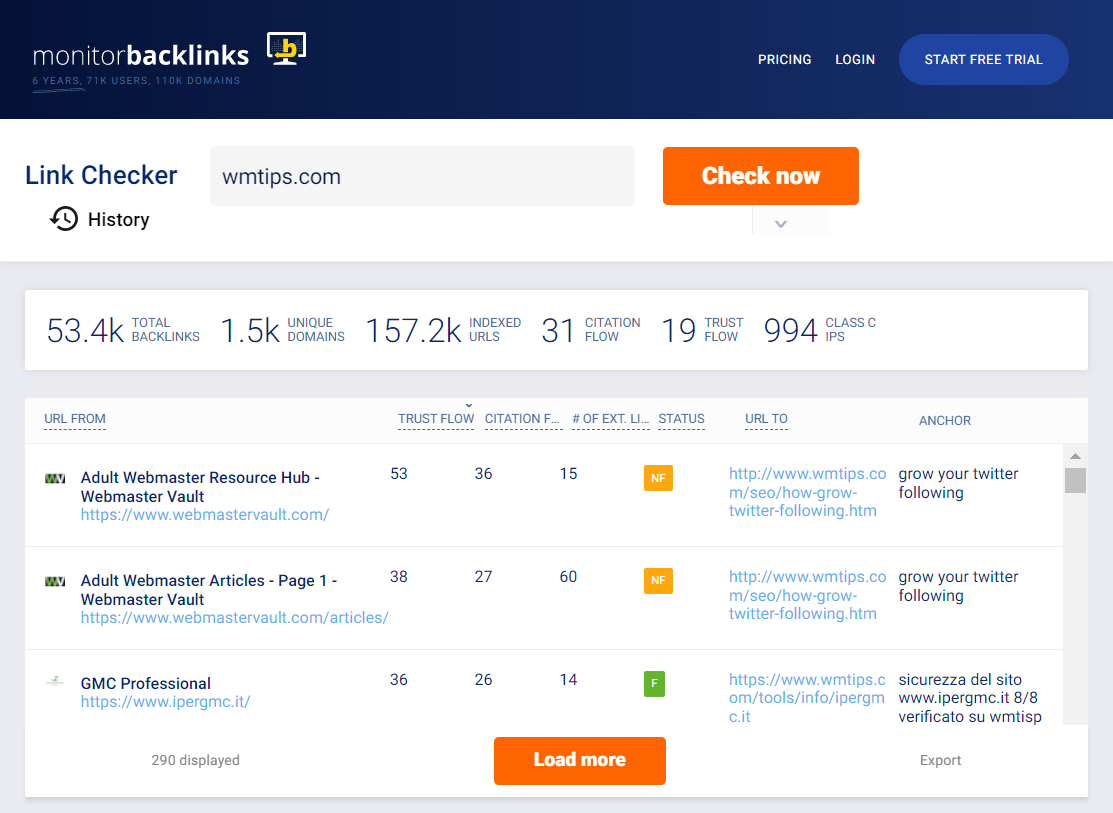Click the Export link
Image resolution: width=1113 pixels, height=813 pixels.
pos(940,760)
